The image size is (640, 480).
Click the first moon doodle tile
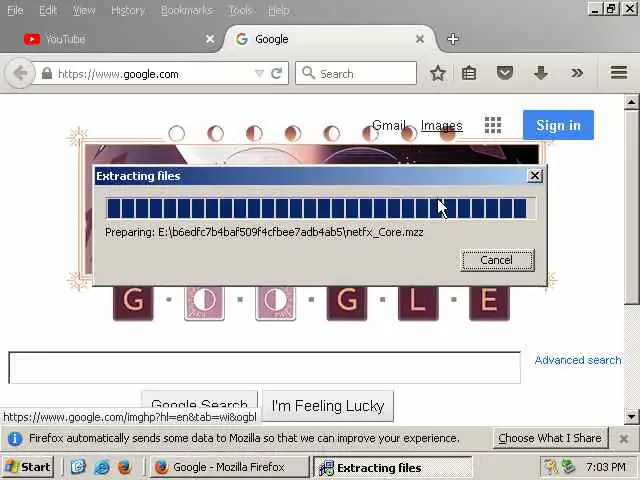click(x=204, y=302)
